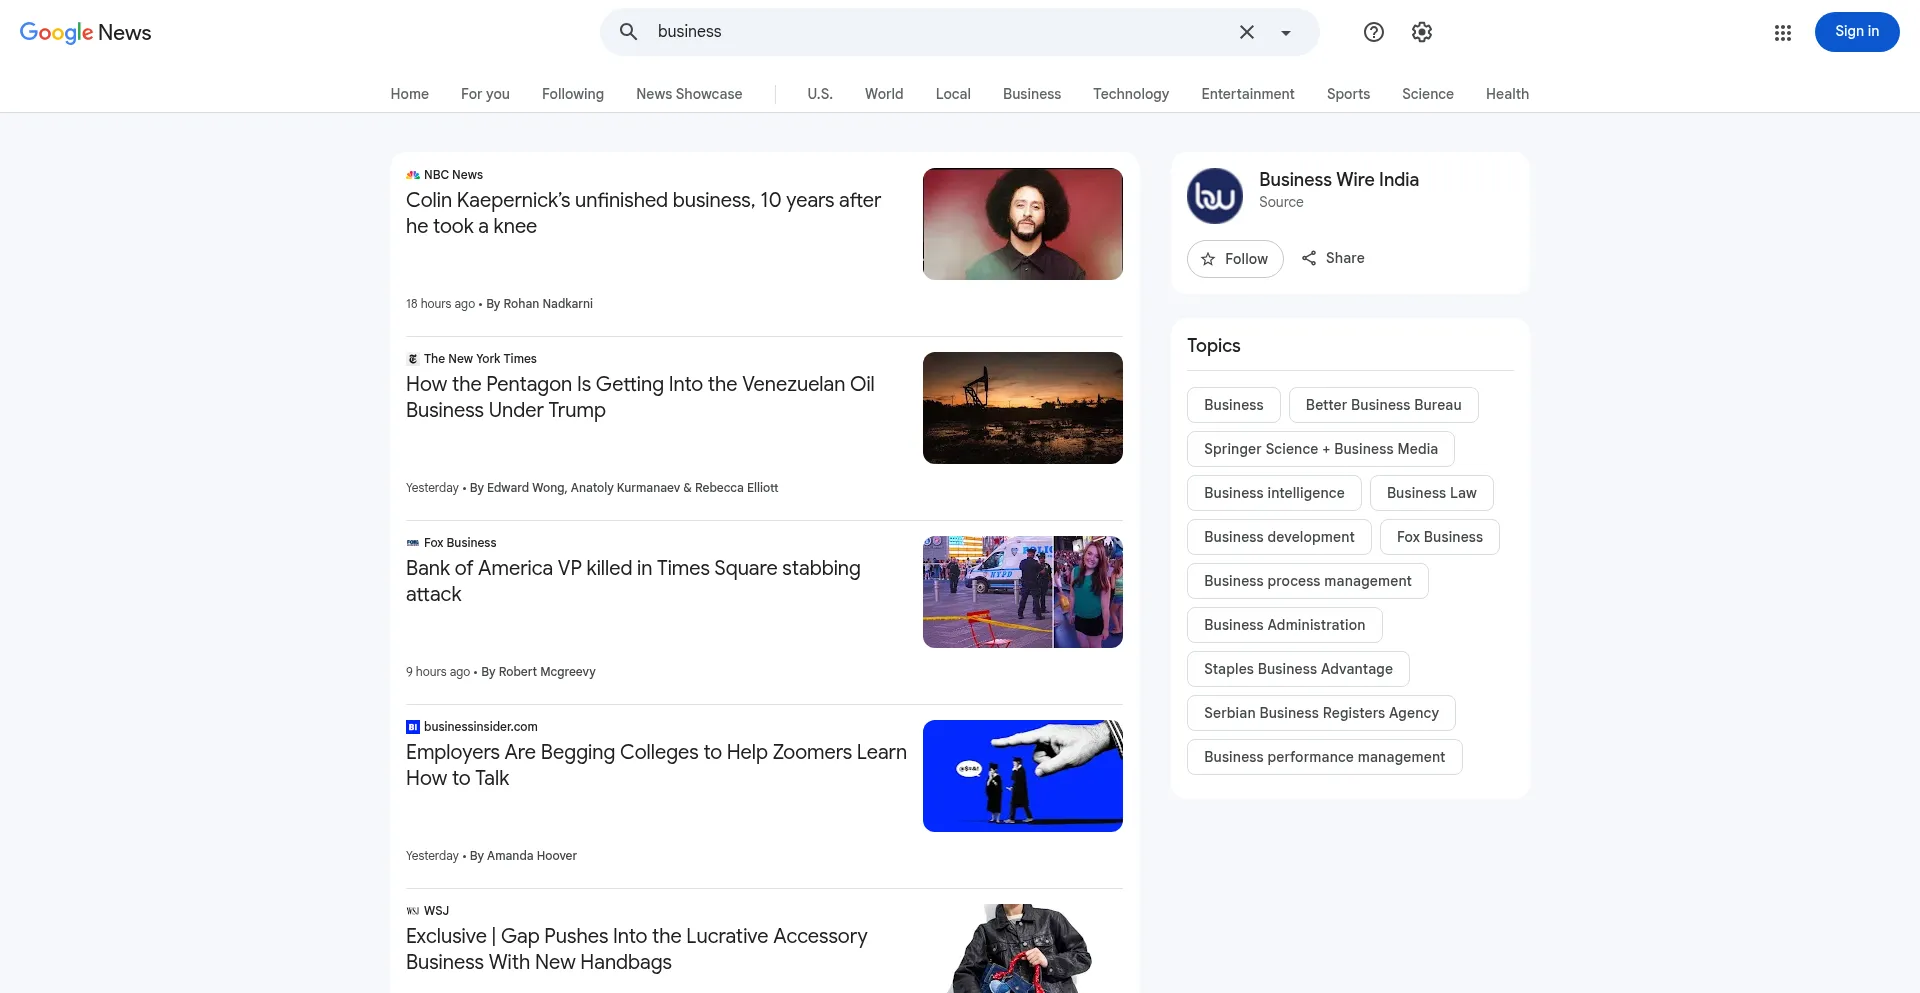1920x993 pixels.
Task: Select the Fox Business topic chip
Action: [1440, 537]
